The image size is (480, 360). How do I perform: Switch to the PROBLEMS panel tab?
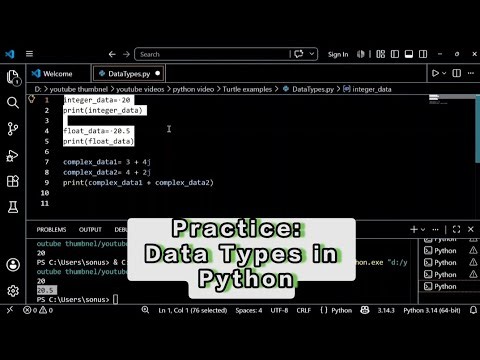(51, 230)
